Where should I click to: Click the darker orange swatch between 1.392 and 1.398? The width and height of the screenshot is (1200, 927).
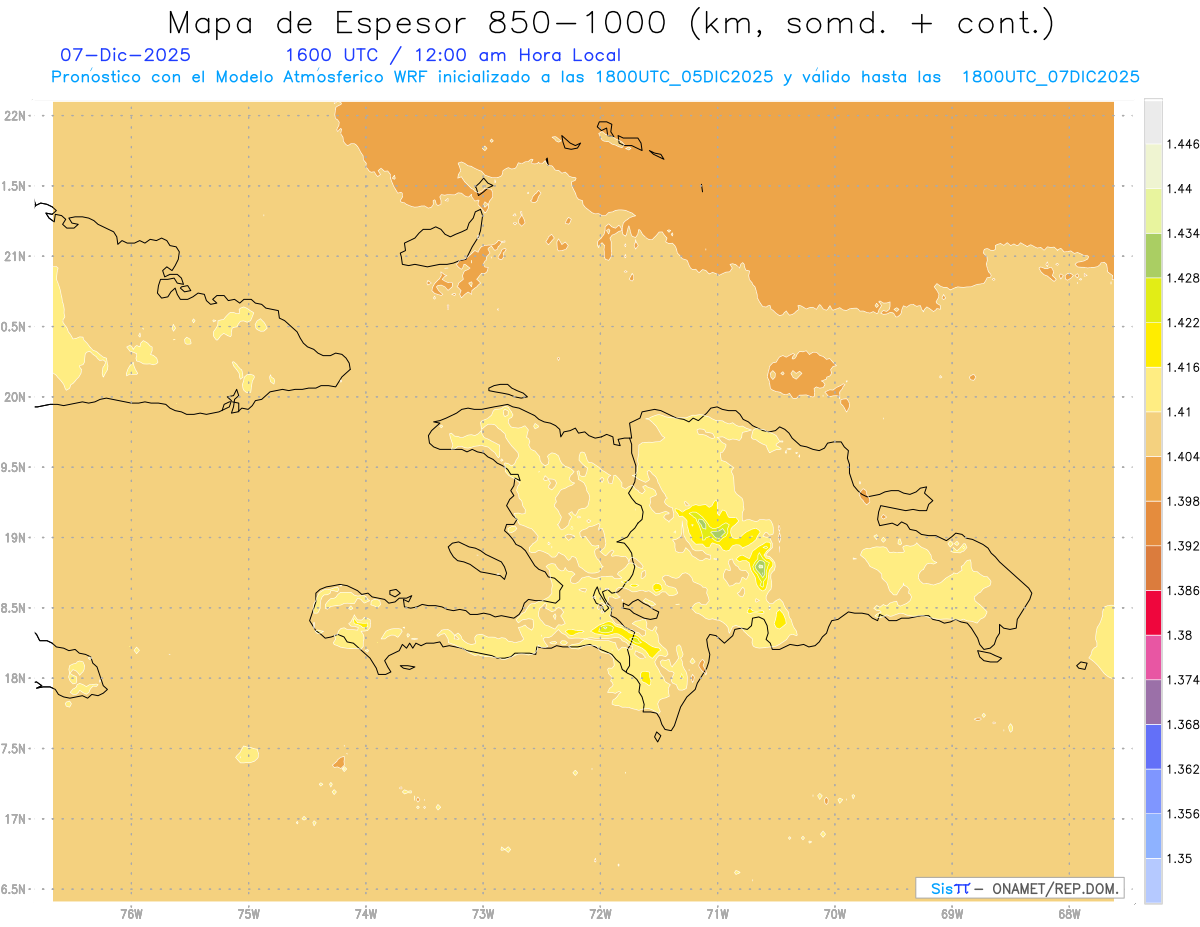1153,523
